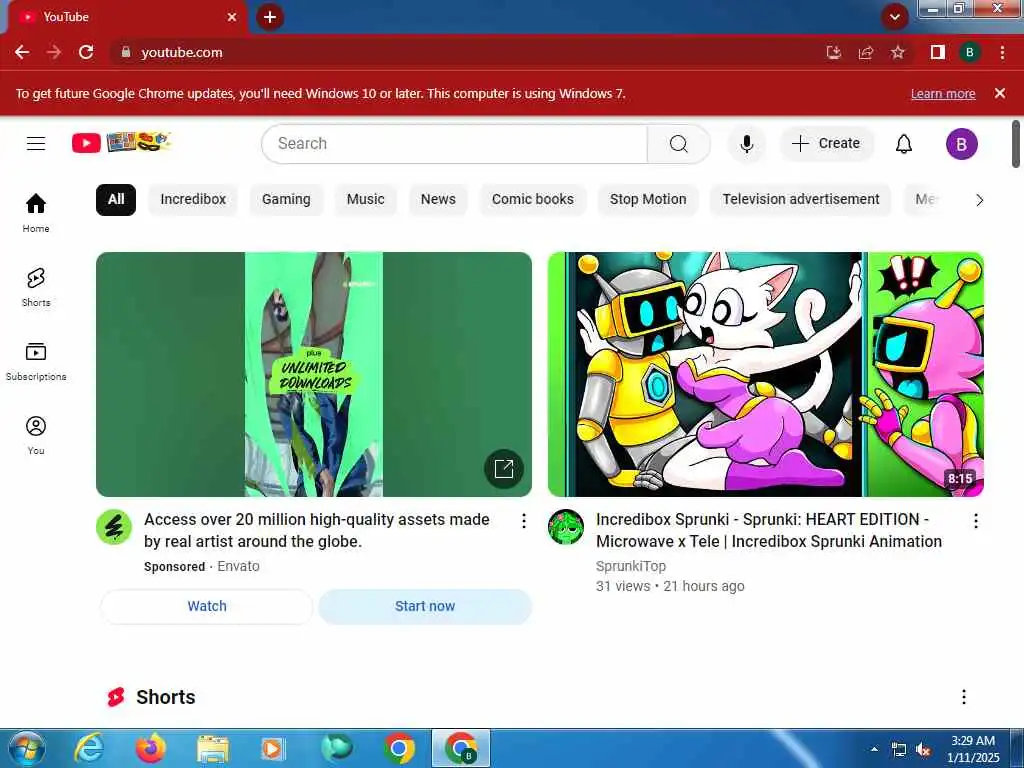
Task: Select the Comic books filter chip
Action: 532,199
